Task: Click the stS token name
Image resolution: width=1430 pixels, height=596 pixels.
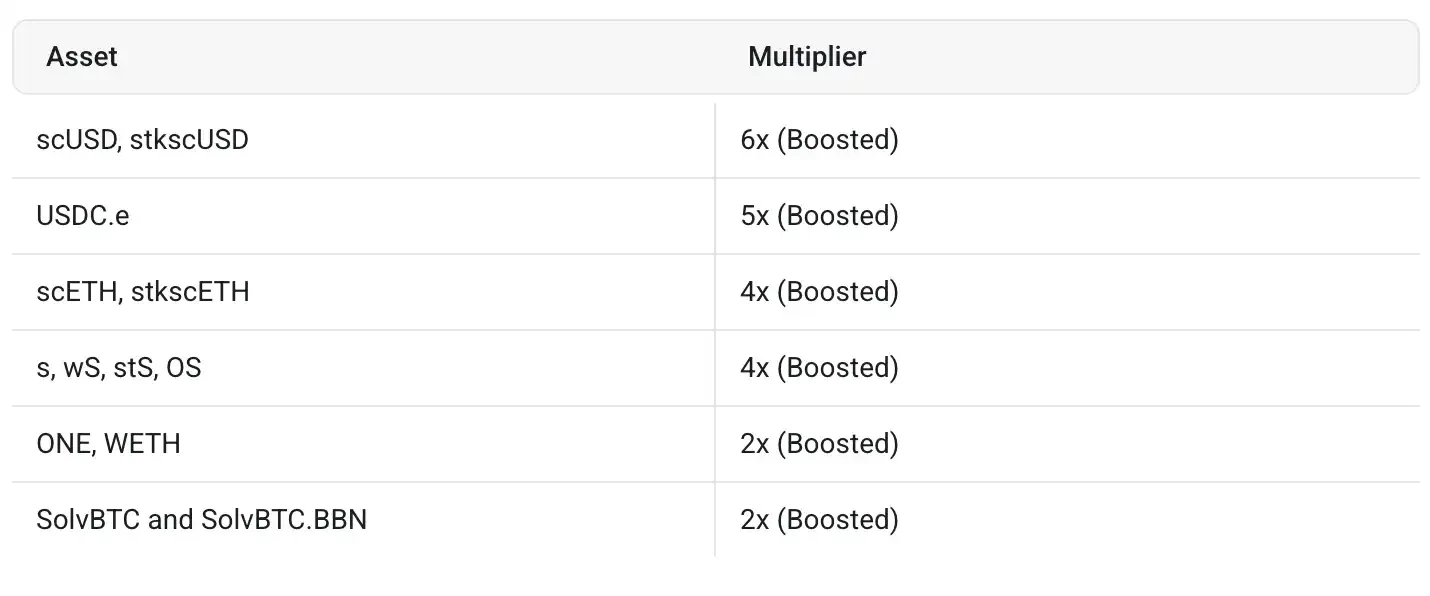Action: tap(137, 368)
